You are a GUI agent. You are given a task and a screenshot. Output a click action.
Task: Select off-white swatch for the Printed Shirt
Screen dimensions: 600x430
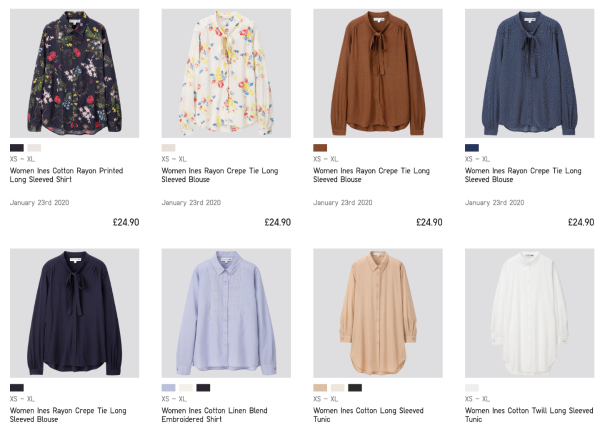tap(34, 147)
